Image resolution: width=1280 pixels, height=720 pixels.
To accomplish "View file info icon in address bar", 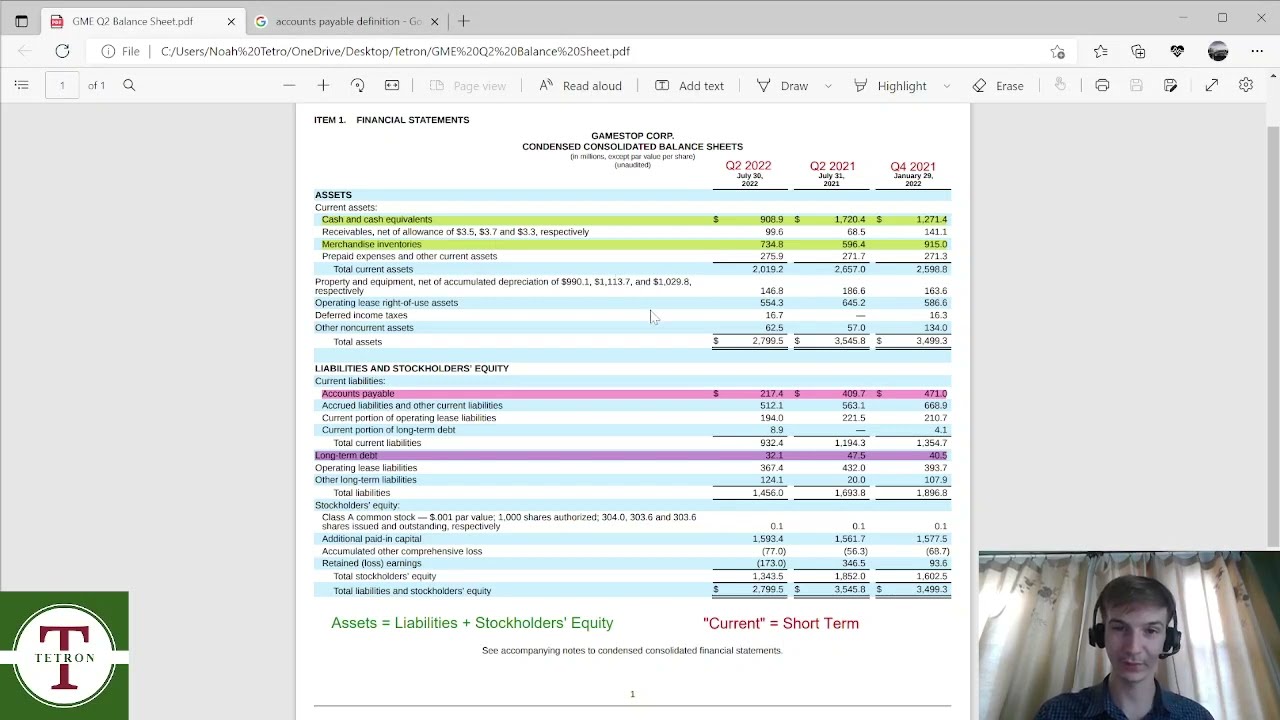I will click(x=108, y=51).
